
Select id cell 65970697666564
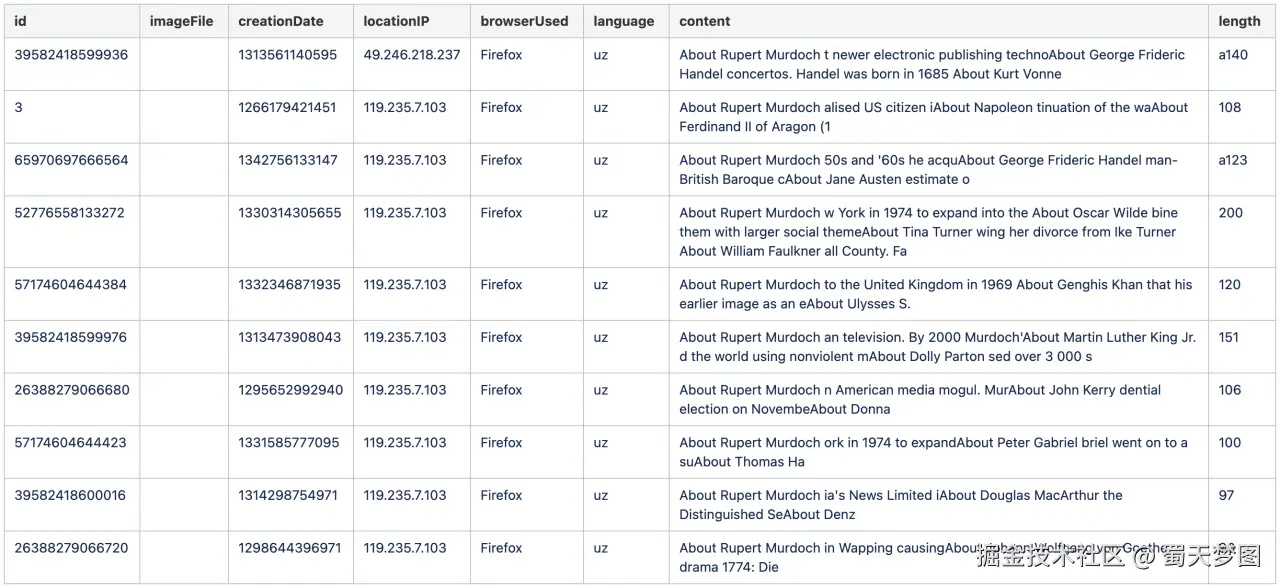pos(71,160)
